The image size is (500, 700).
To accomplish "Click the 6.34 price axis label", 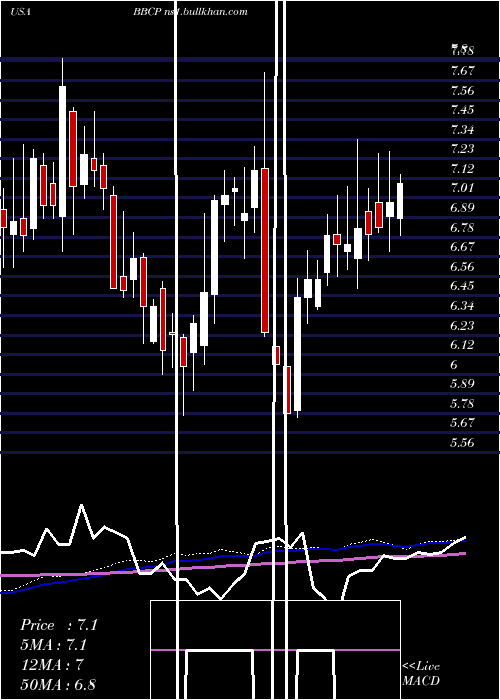I will click(x=462, y=306).
